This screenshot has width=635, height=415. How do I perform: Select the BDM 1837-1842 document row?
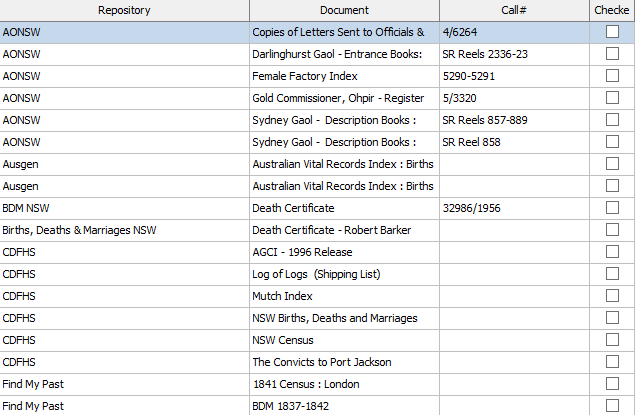click(x=290, y=406)
